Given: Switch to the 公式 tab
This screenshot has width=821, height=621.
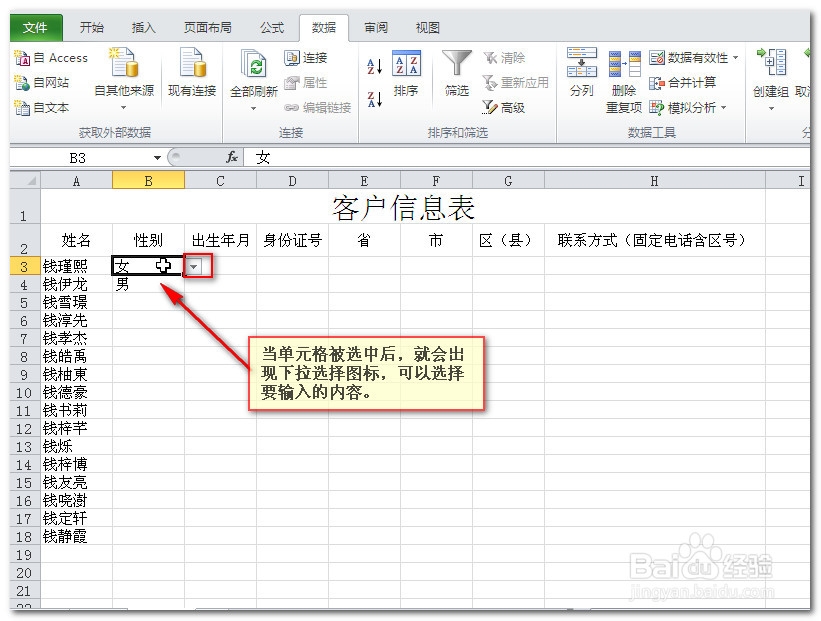Looking at the screenshot, I should (x=272, y=28).
